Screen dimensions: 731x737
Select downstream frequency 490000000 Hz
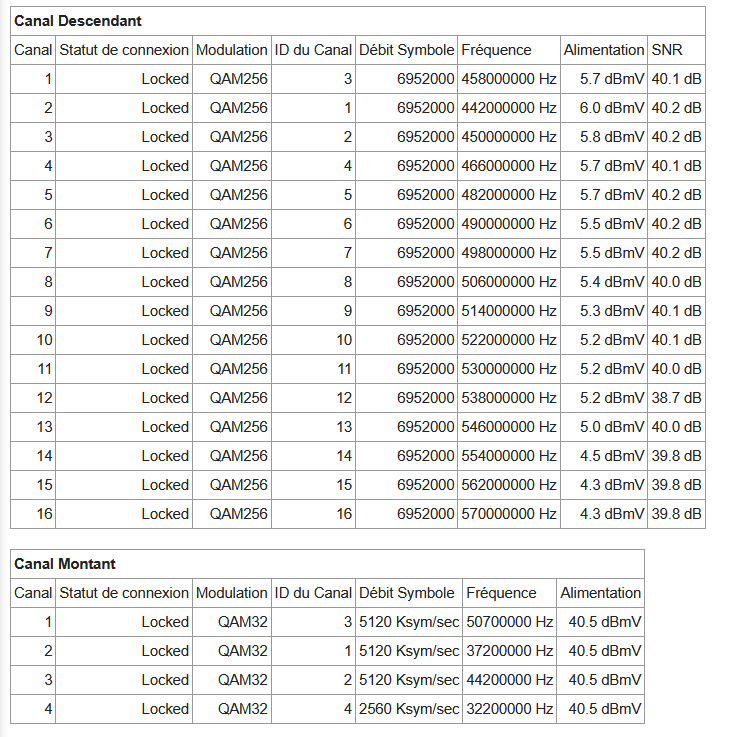(509, 224)
